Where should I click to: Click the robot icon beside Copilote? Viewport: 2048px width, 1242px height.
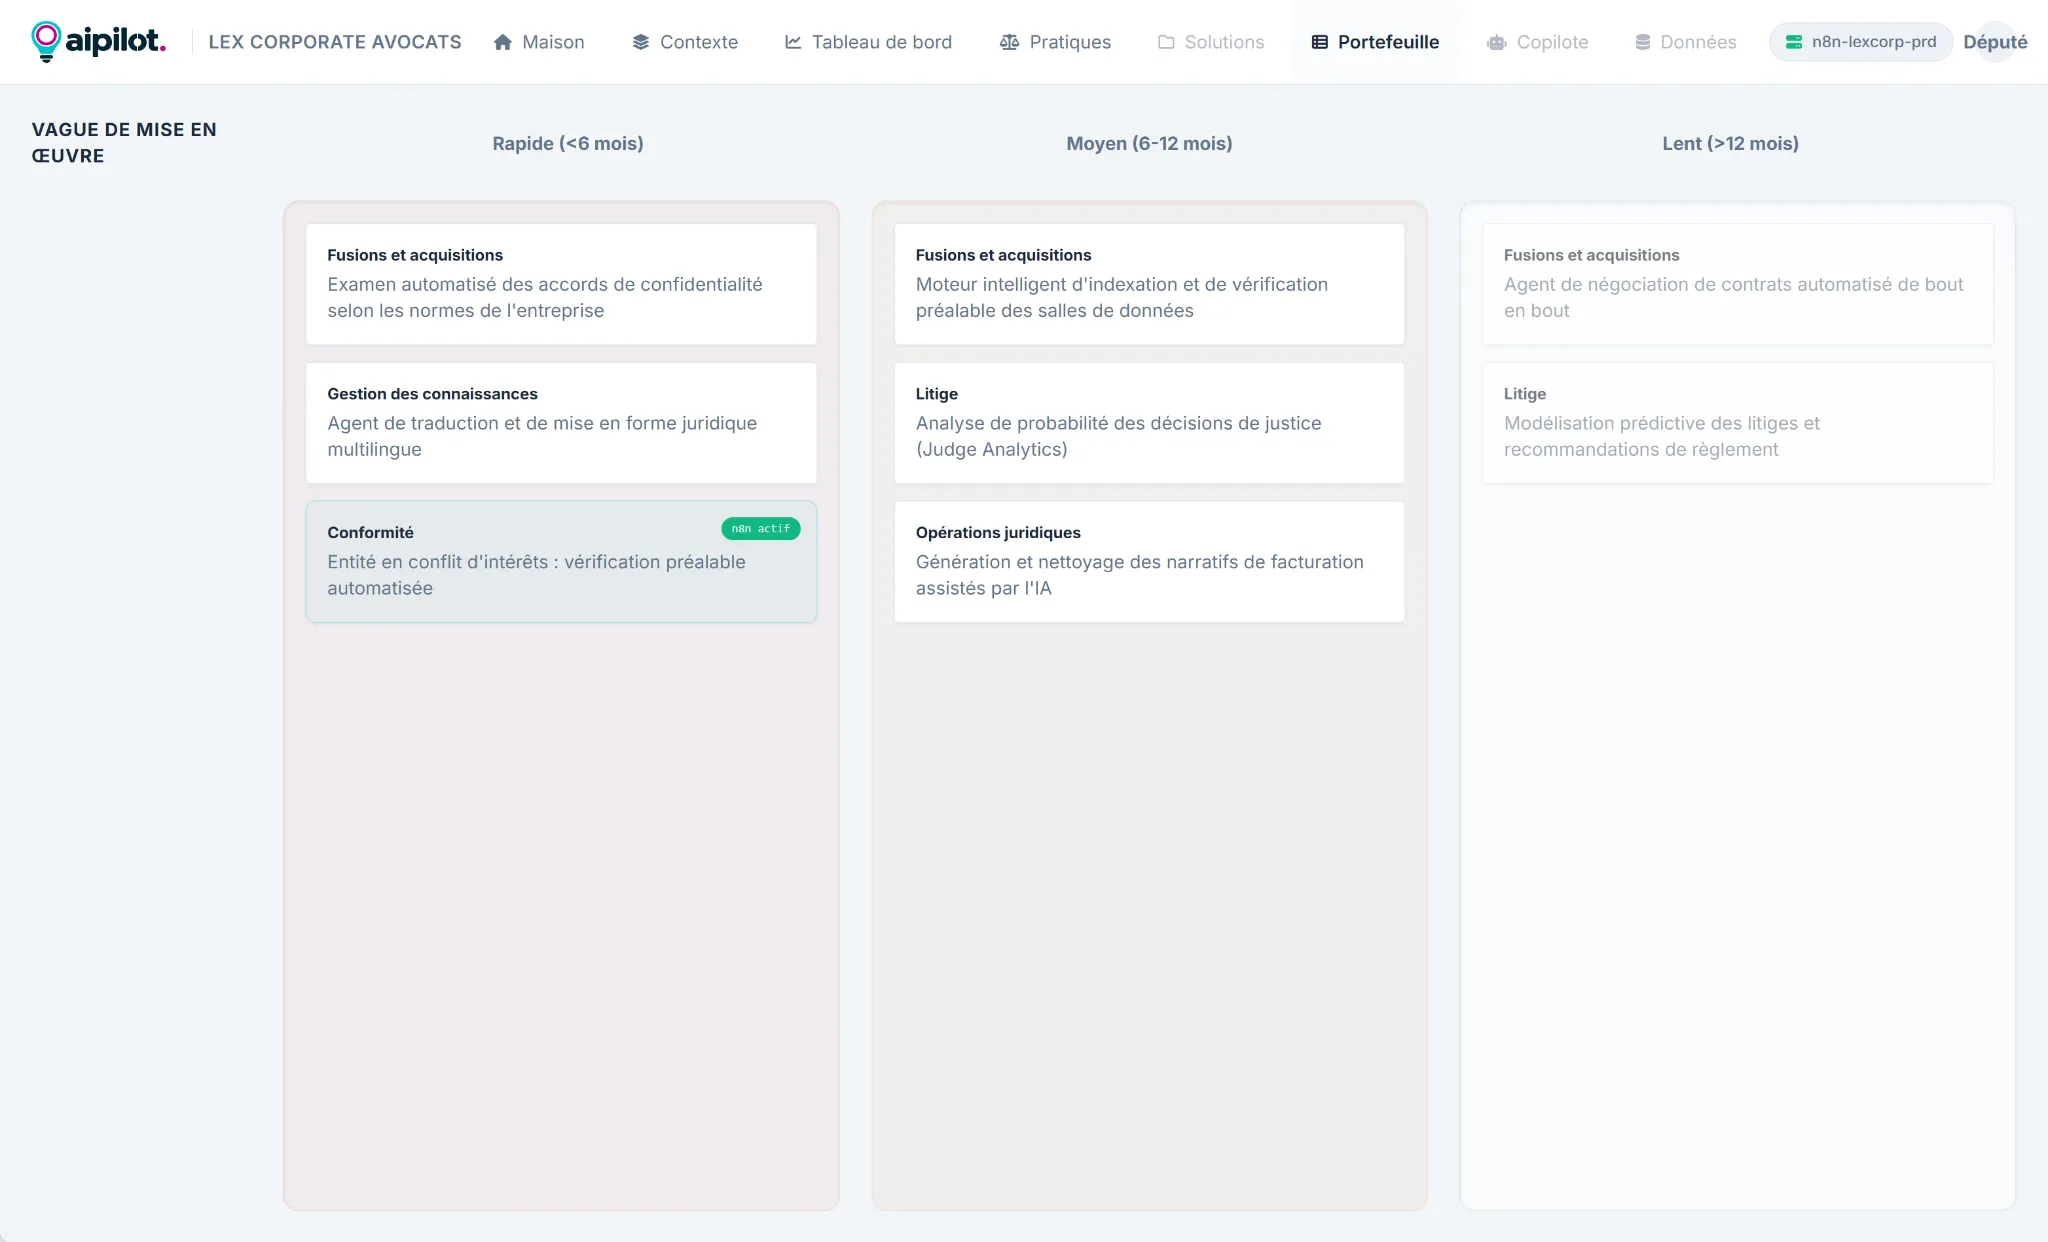click(x=1497, y=42)
